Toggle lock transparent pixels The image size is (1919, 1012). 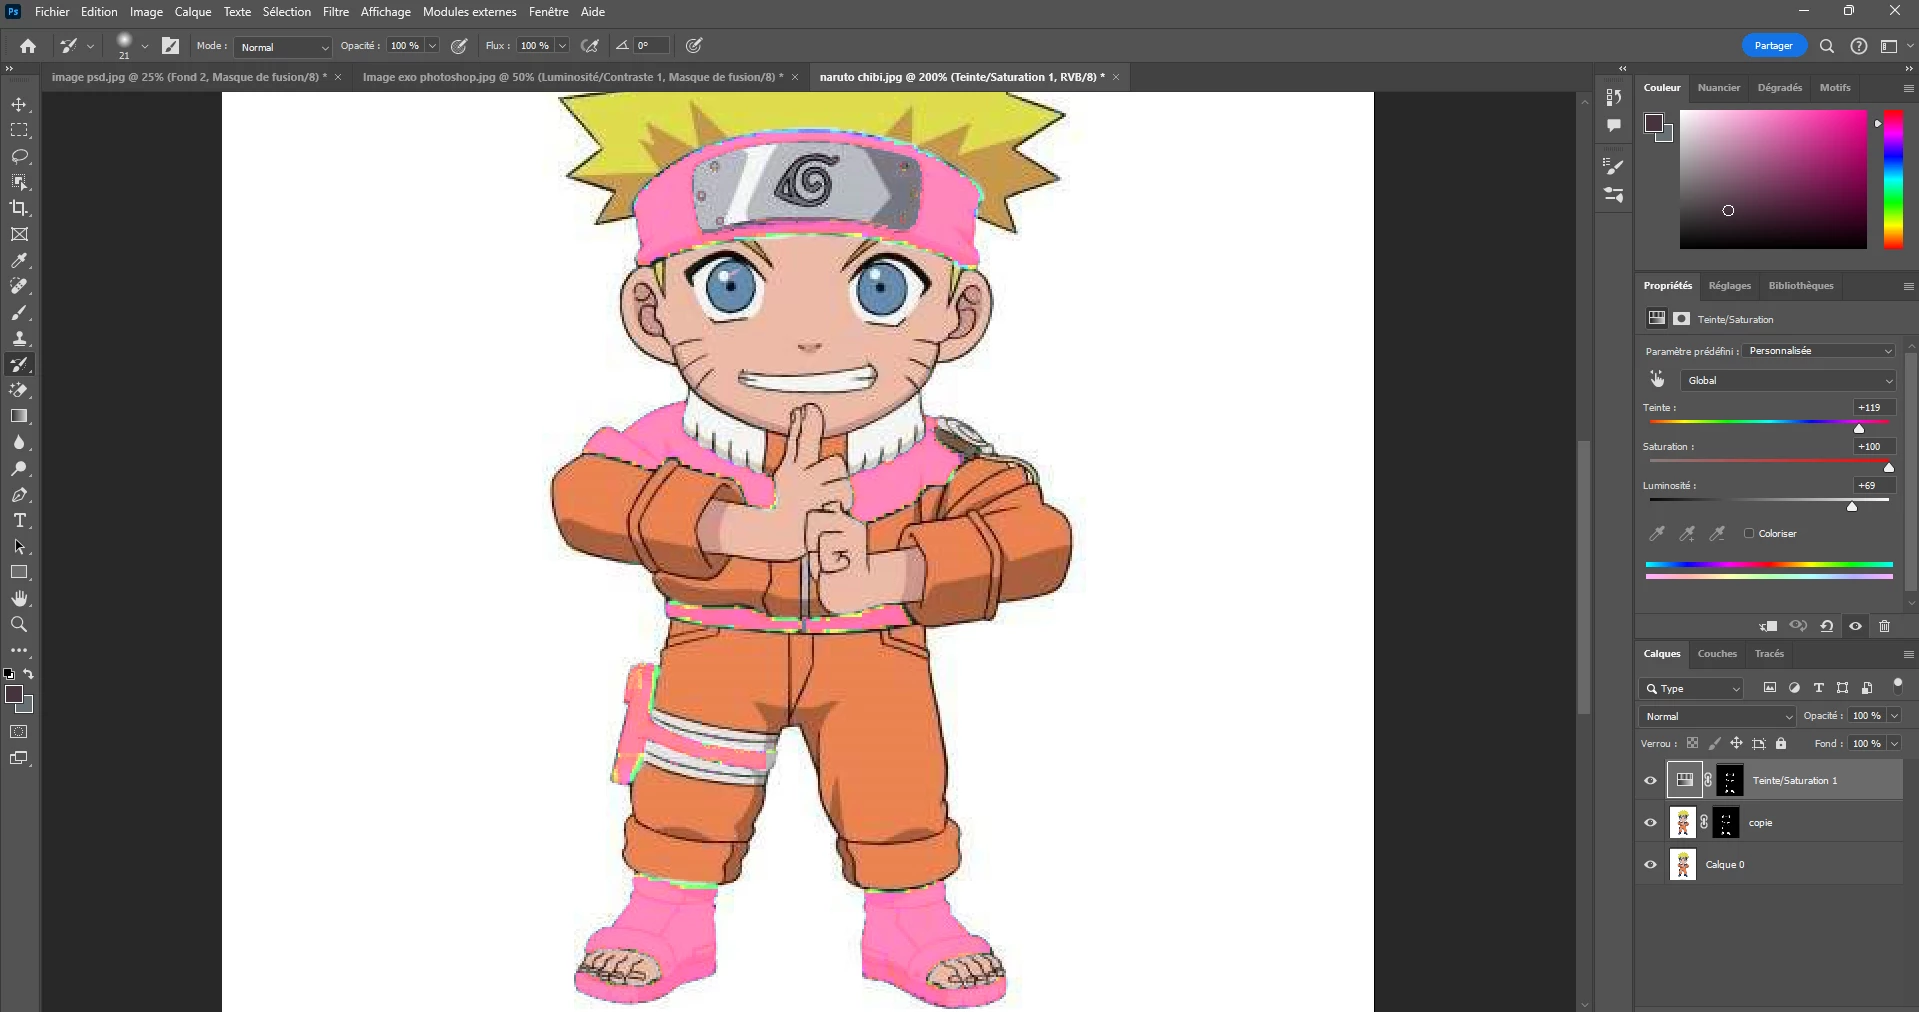[1692, 744]
